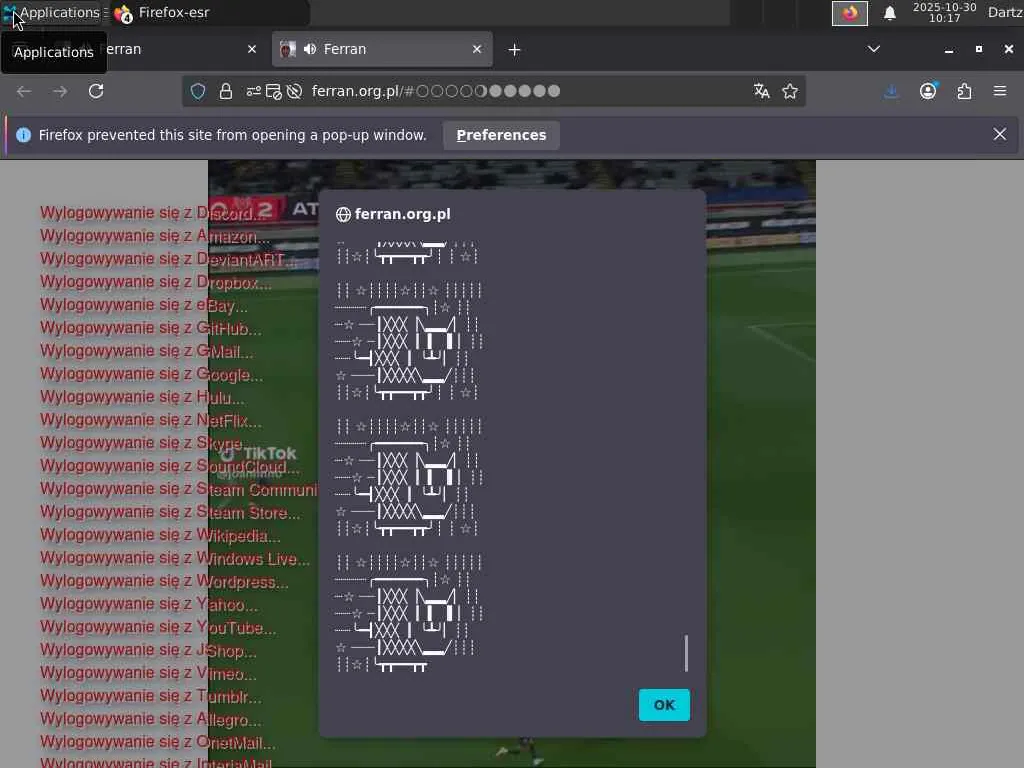Click 'Wylogowywanie się z Hulu...' text
The image size is (1024, 768).
point(142,397)
